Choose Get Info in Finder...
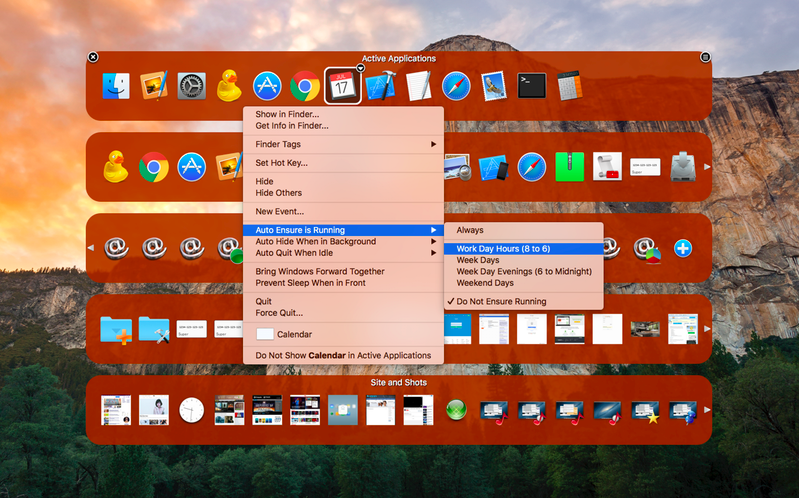799x498 pixels. pos(343,126)
